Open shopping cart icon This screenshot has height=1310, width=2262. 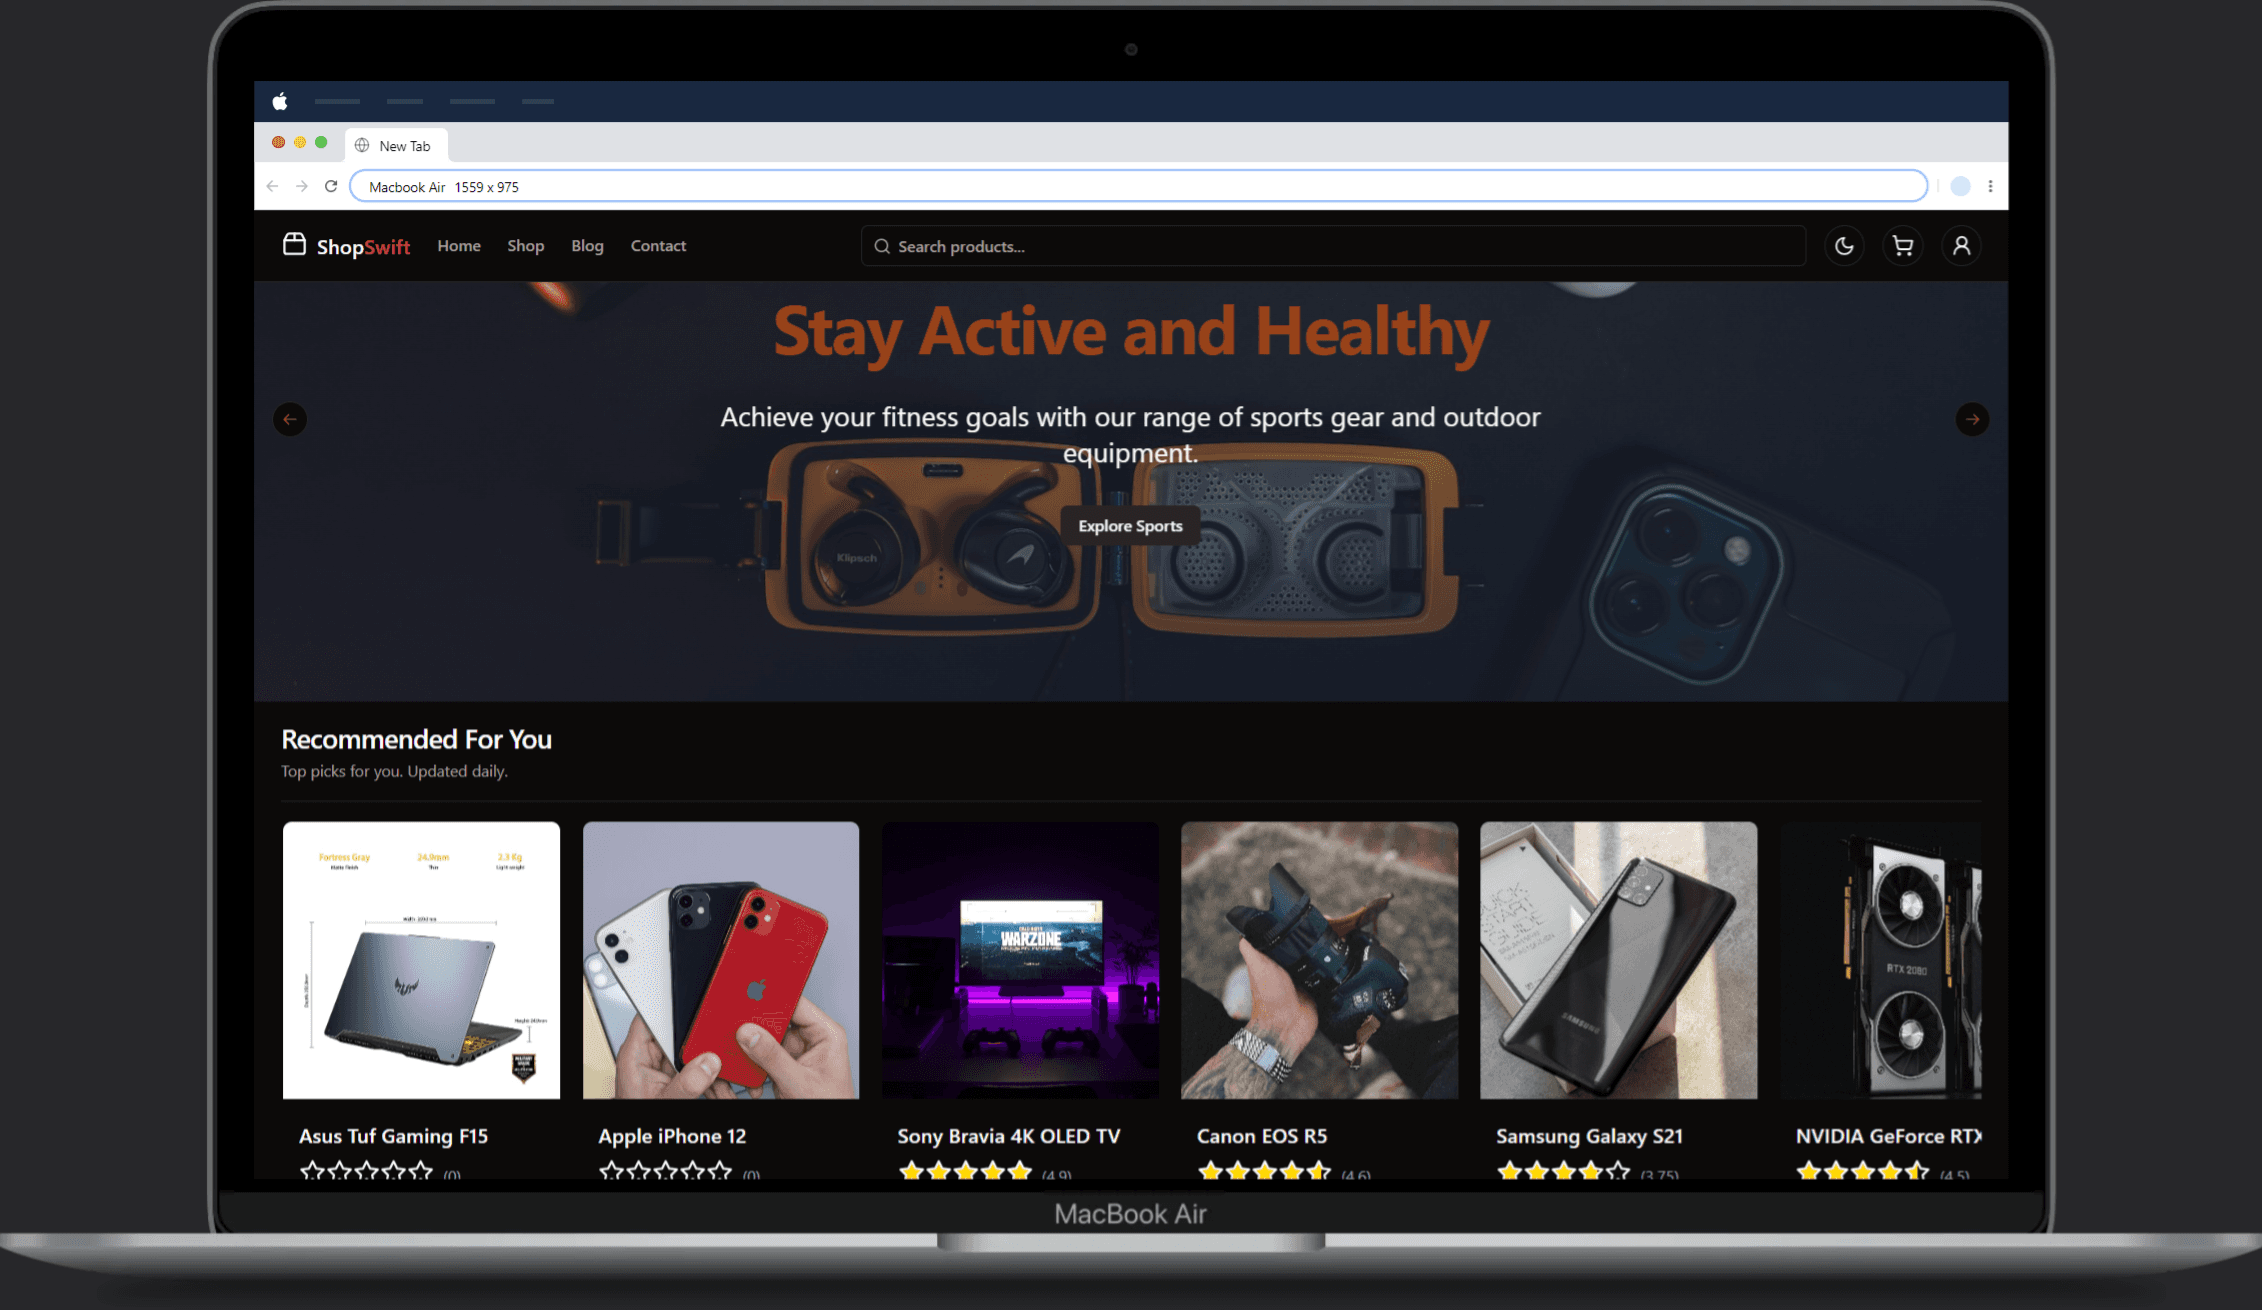pyautogui.click(x=1903, y=245)
